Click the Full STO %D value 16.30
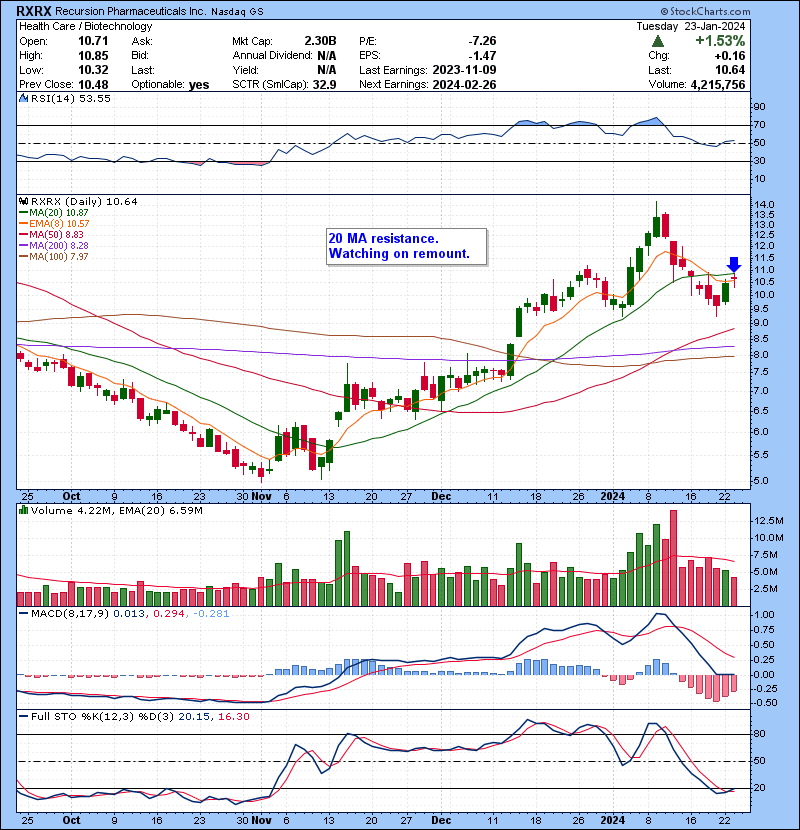 [x=233, y=716]
